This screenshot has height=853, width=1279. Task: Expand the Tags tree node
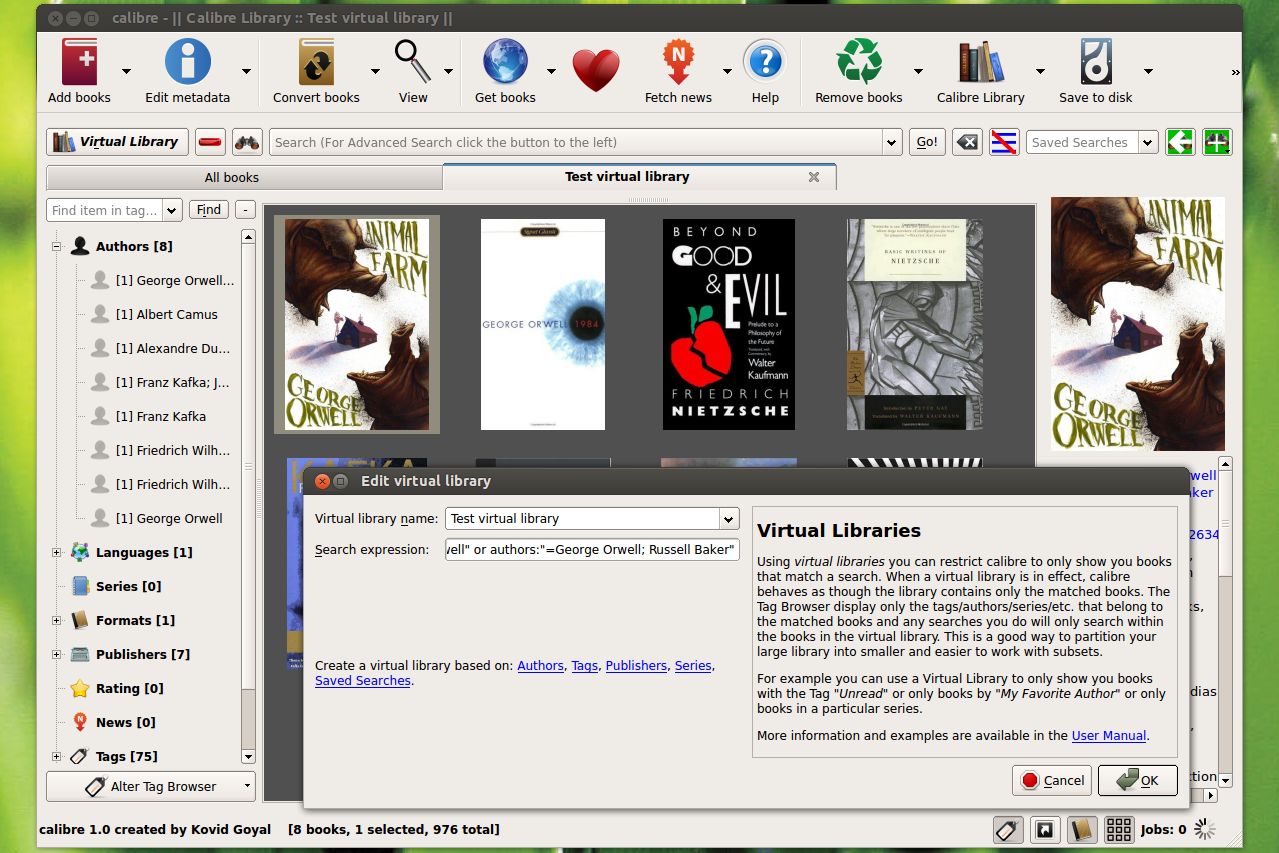tap(57, 756)
